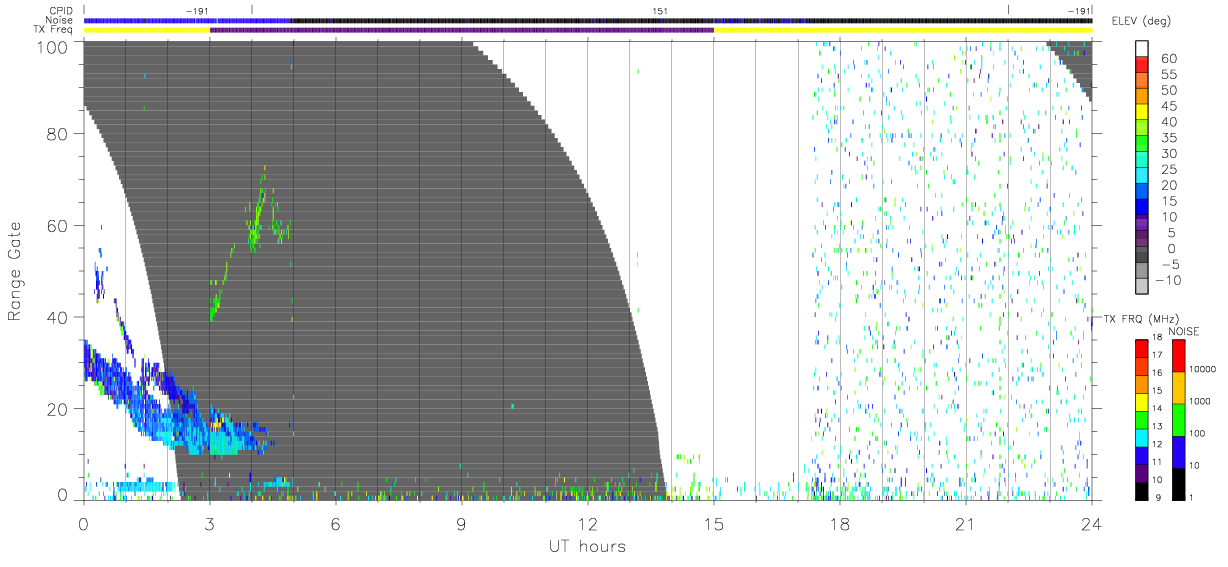Click the purple section of TX Freq strip

(462, 30)
